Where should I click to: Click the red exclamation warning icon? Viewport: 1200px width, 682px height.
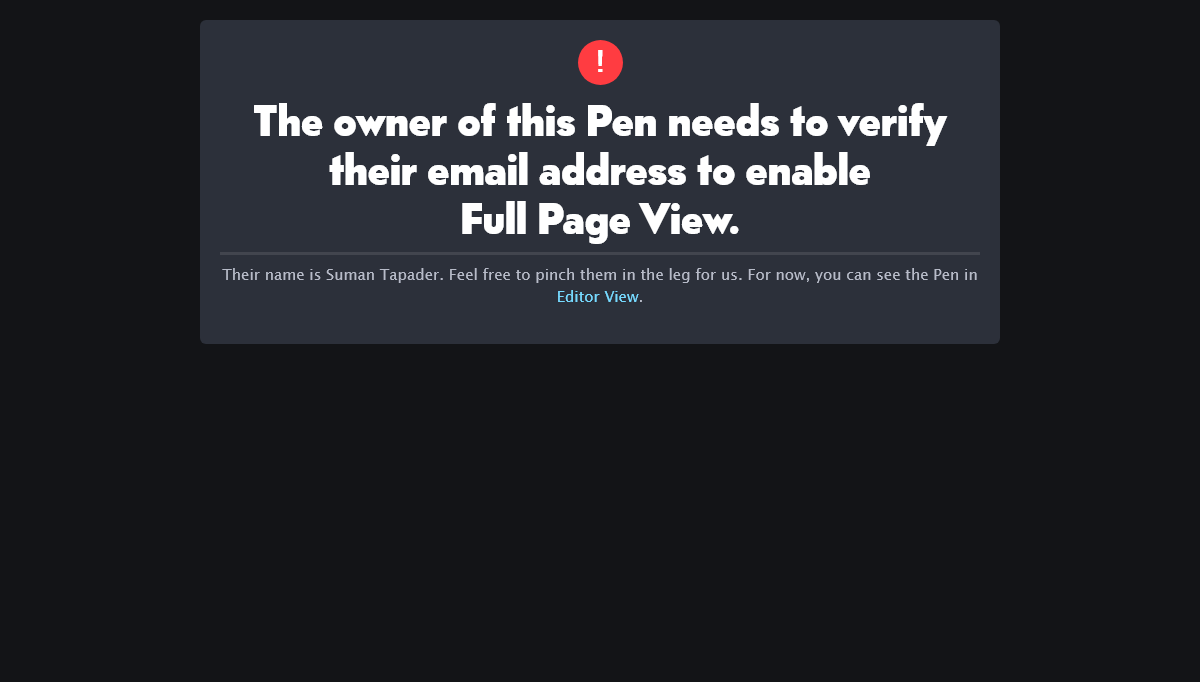point(600,63)
